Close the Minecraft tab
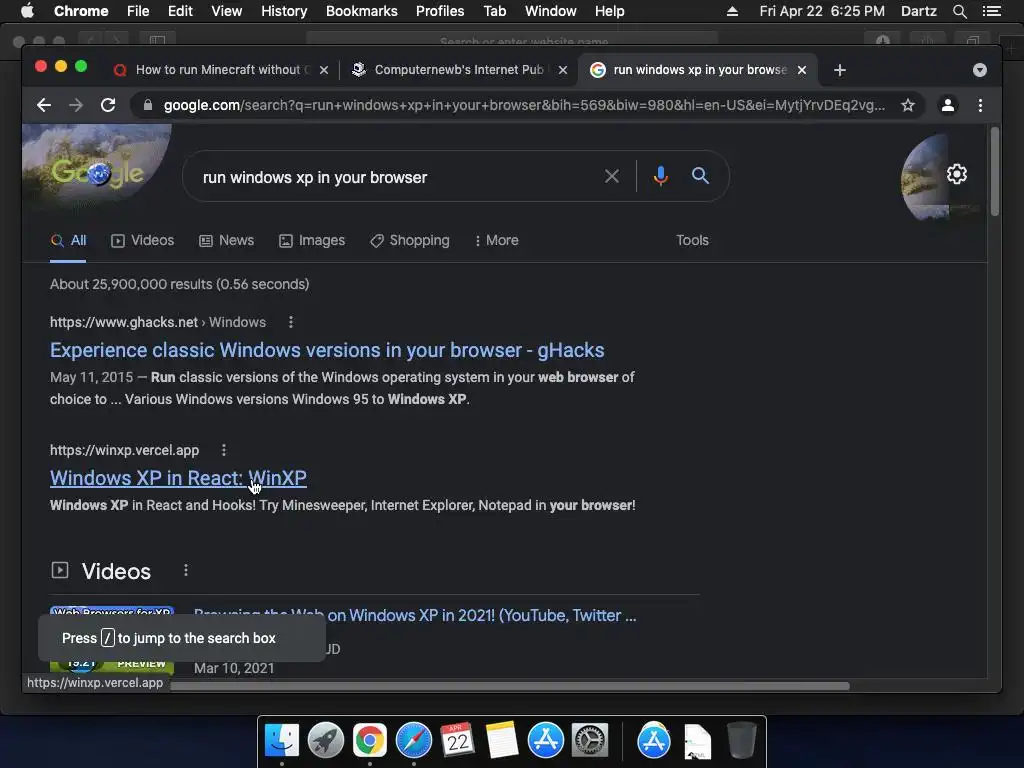This screenshot has height=768, width=1024. tap(324, 70)
